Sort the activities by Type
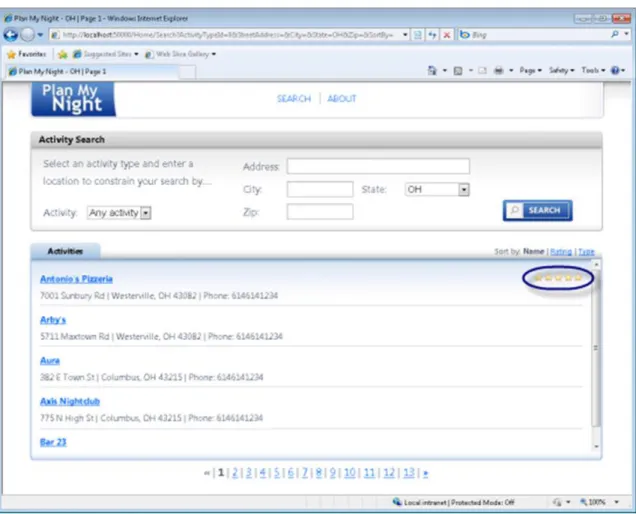636x514 pixels. coord(586,252)
